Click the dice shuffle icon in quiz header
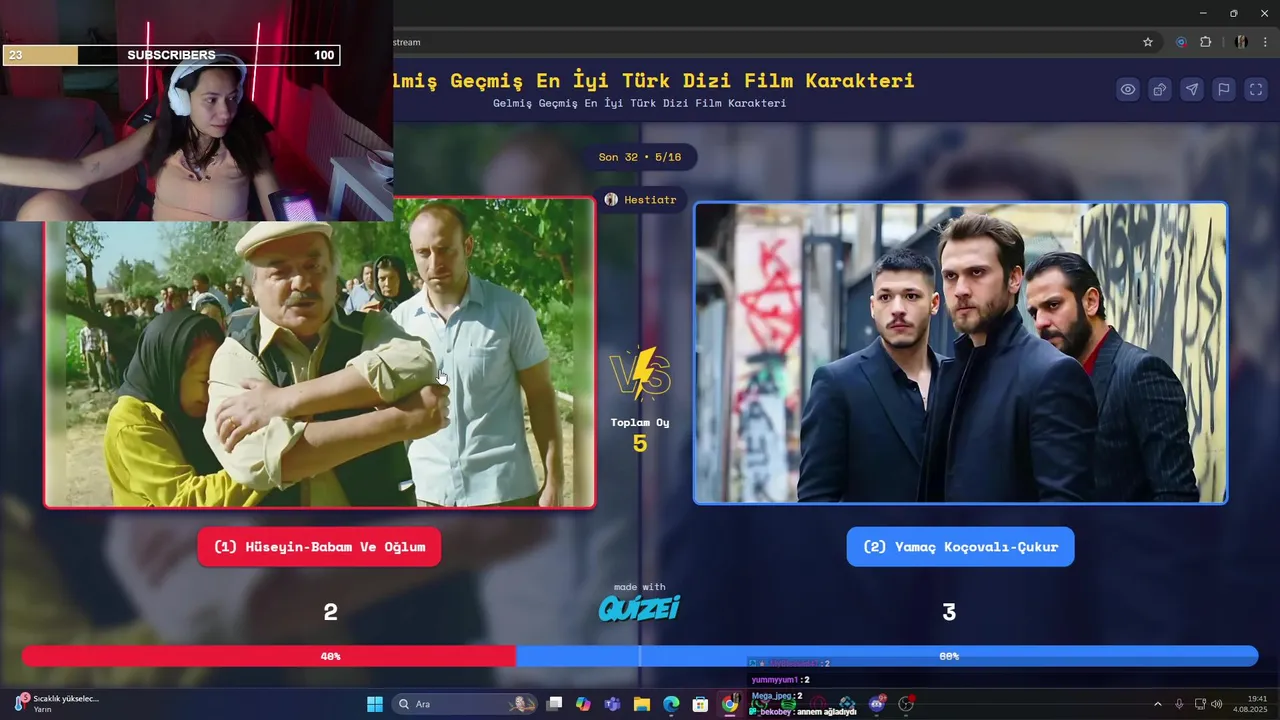Image resolution: width=1280 pixels, height=720 pixels. tap(1160, 89)
